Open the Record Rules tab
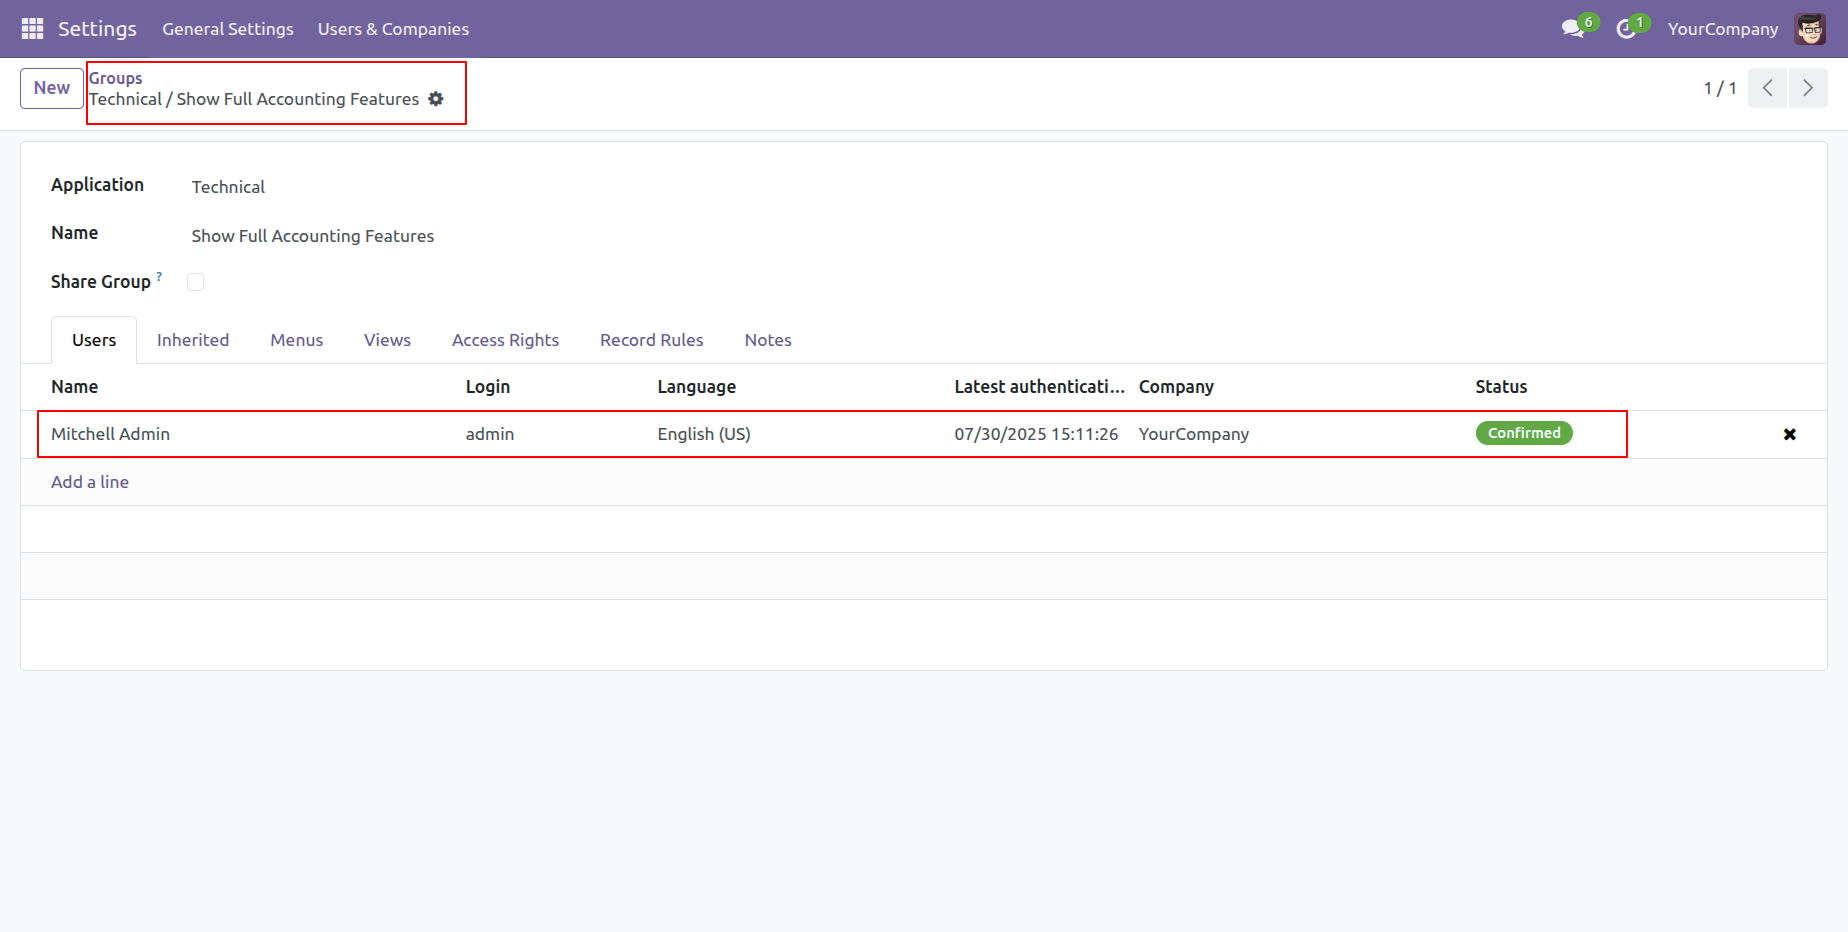 pyautogui.click(x=651, y=340)
